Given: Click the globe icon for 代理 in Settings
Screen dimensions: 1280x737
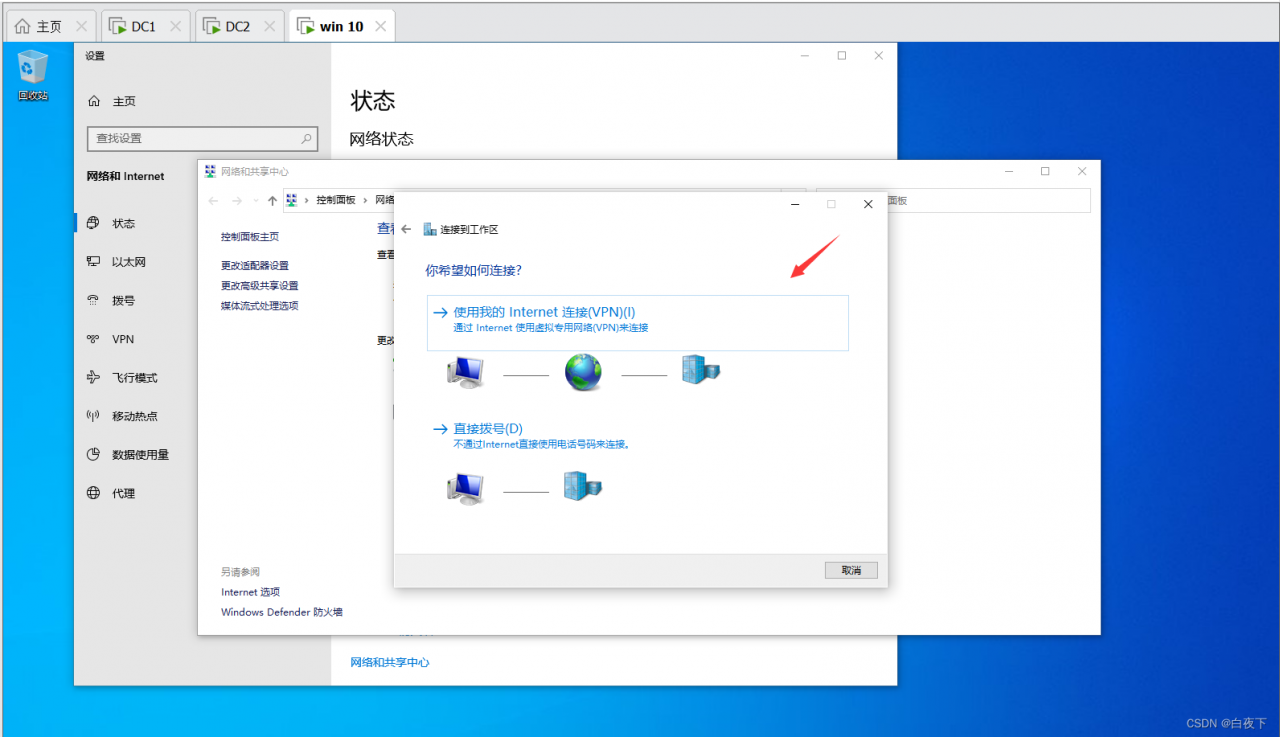Looking at the screenshot, I should click(94, 493).
